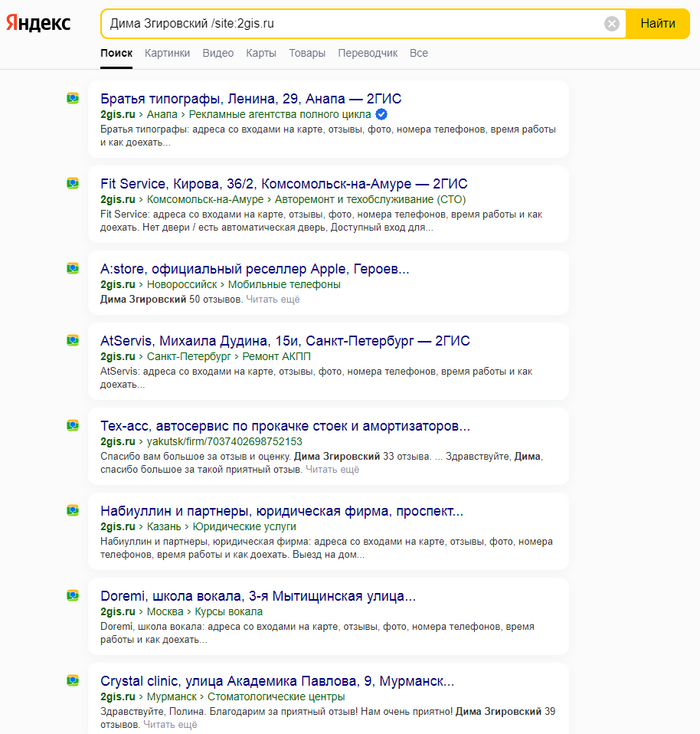700x734 pixels.
Task: Click the Юридические услуги breadcrumb
Action: tap(244, 527)
